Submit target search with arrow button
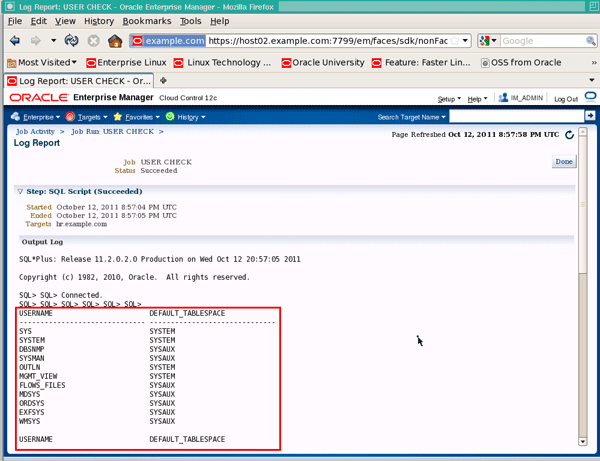 tap(590, 116)
